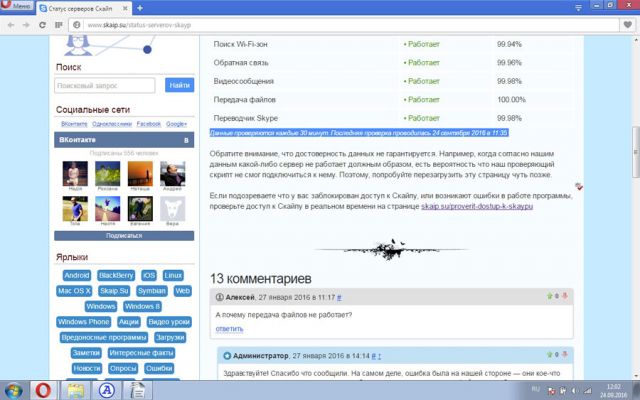The height and width of the screenshot is (400, 640).
Task: Go forward with the forward arrow
Action: (x=26, y=25)
